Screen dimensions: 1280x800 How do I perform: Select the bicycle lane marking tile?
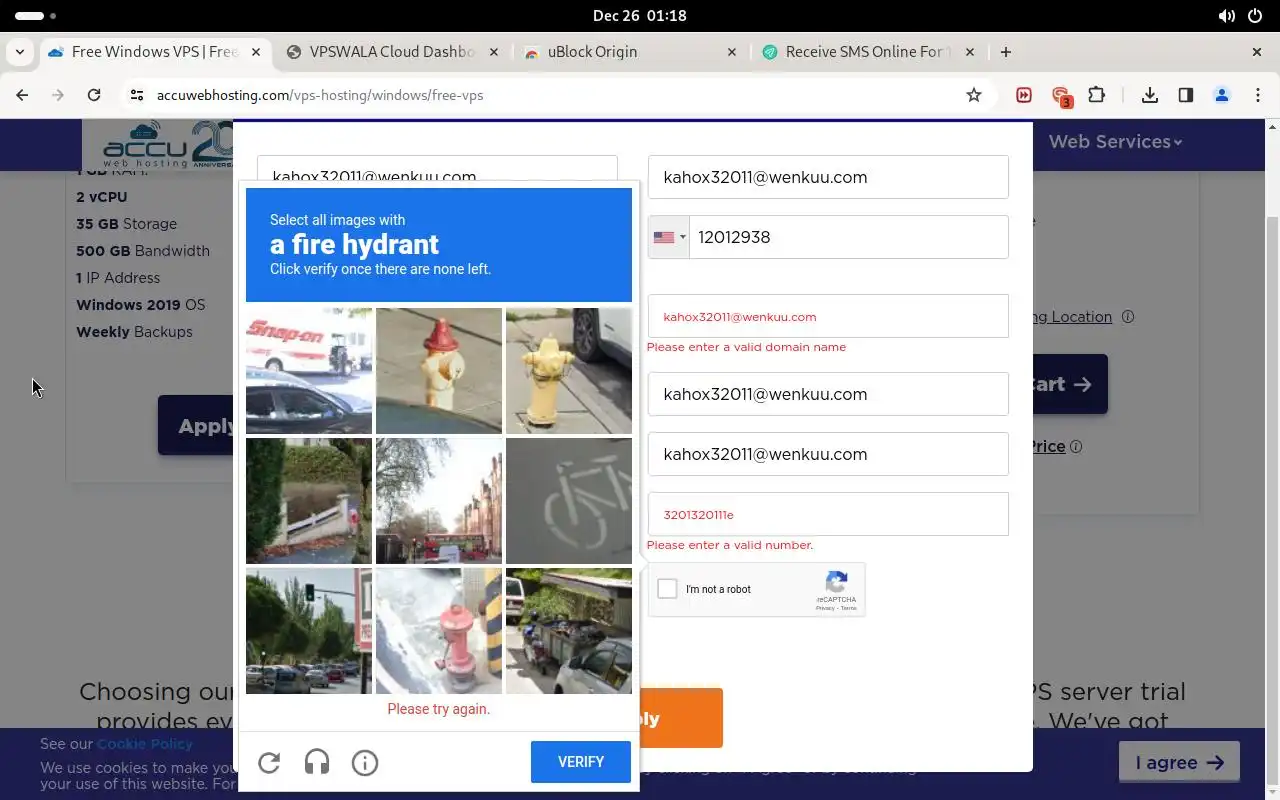[569, 501]
